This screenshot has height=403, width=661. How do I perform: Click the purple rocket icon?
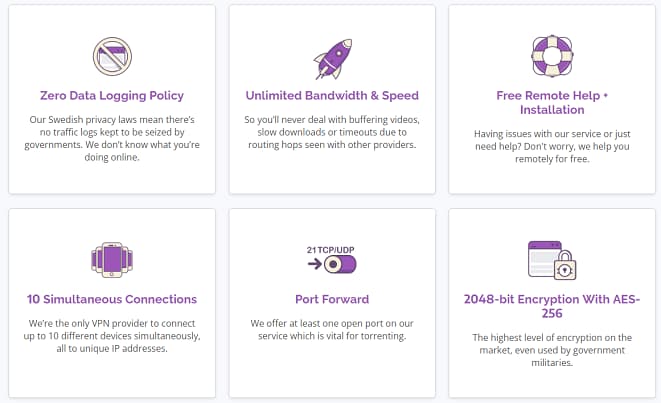[x=331, y=56]
